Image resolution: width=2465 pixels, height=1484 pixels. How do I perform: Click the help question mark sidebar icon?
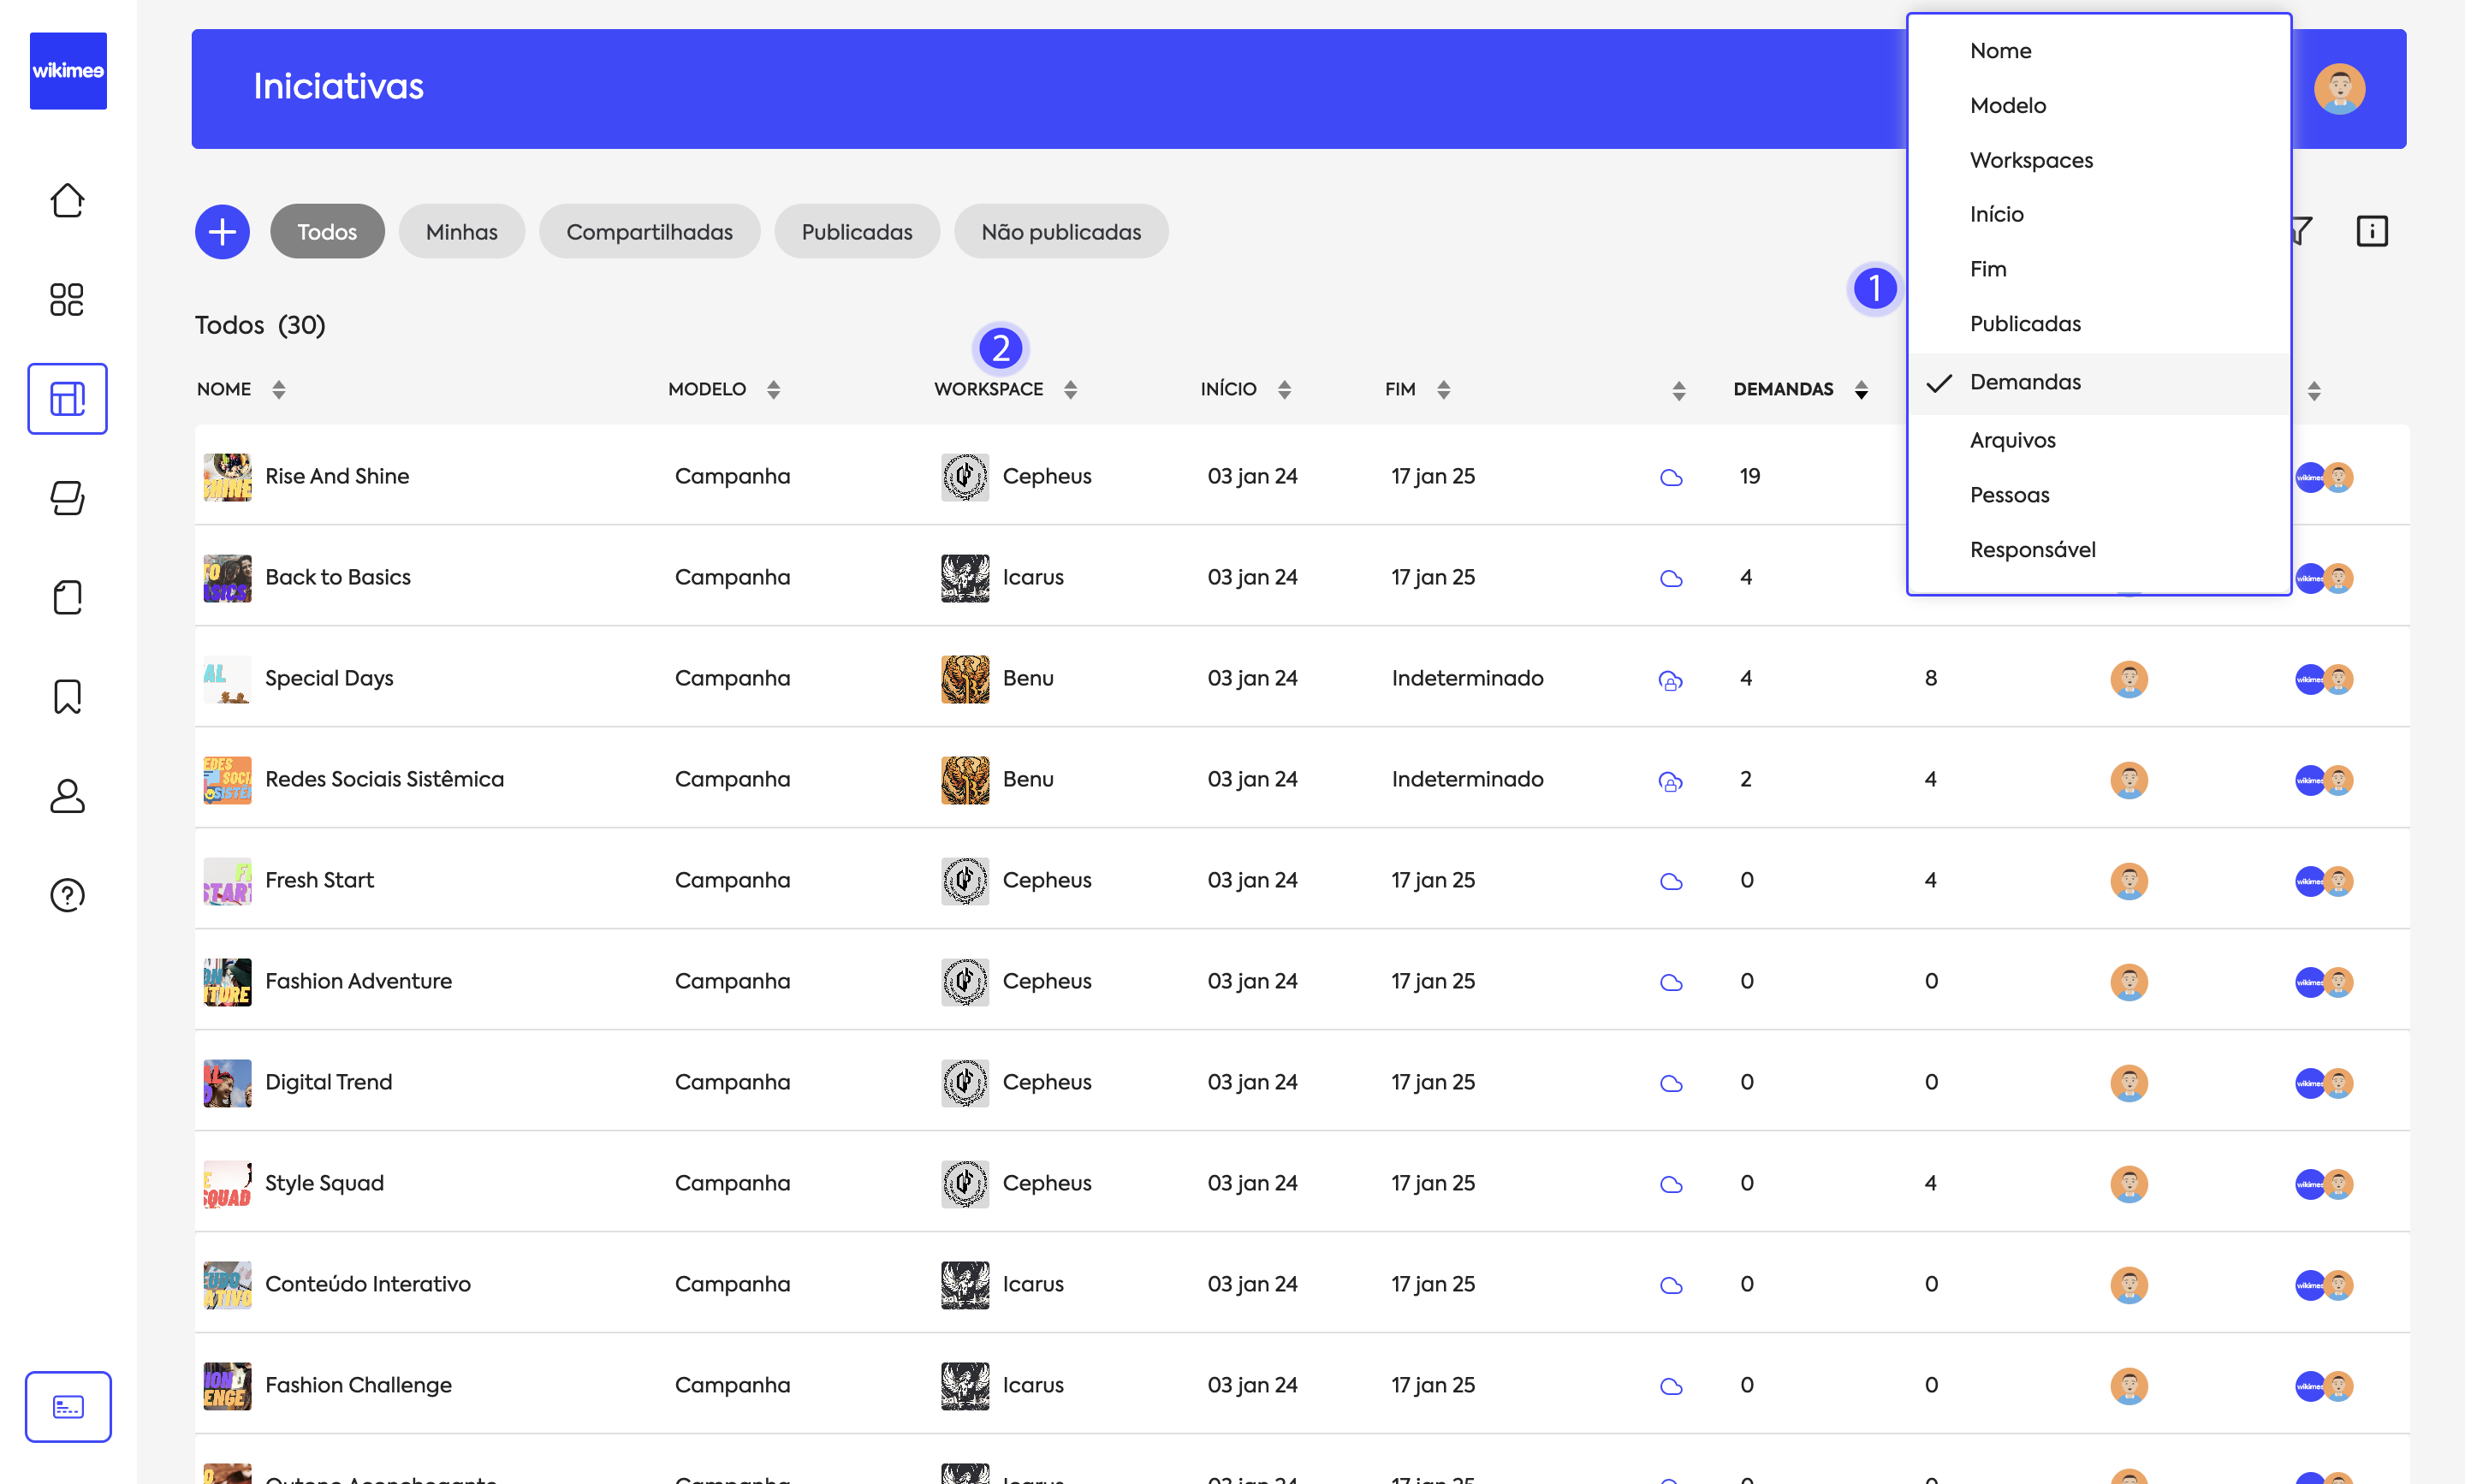coord(67,895)
